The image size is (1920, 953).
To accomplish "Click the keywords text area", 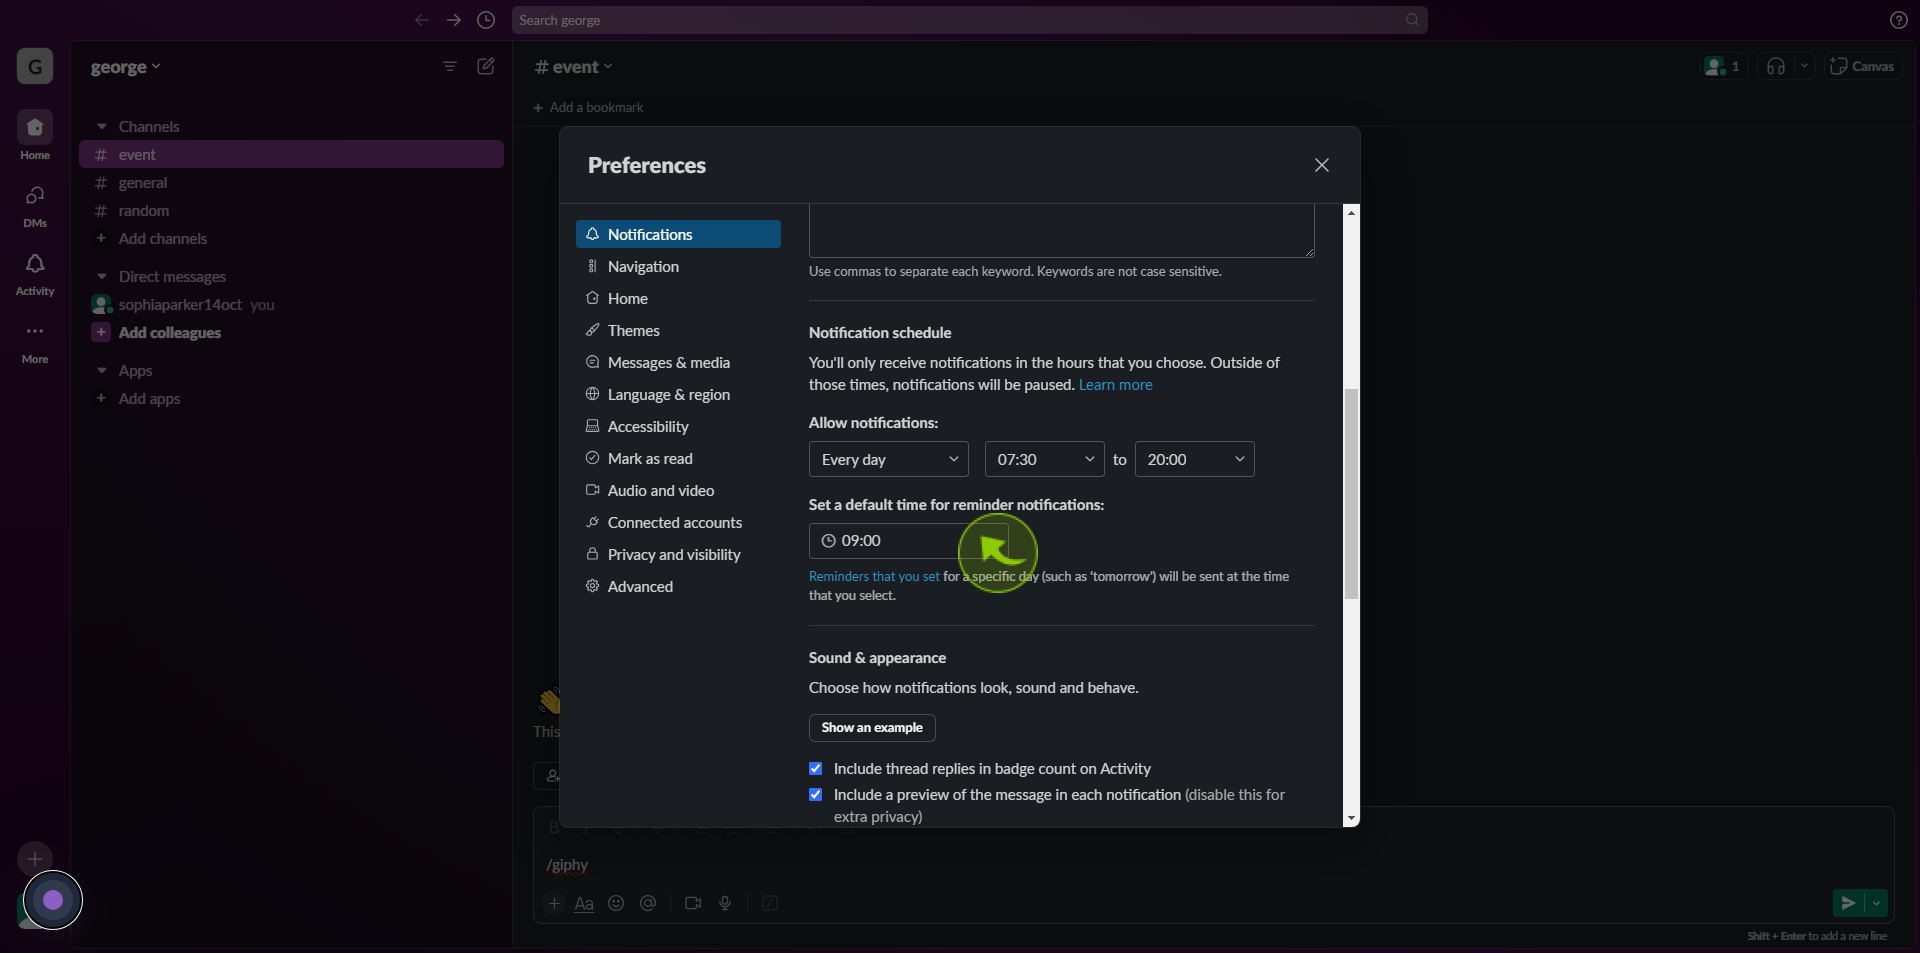I will (1061, 231).
